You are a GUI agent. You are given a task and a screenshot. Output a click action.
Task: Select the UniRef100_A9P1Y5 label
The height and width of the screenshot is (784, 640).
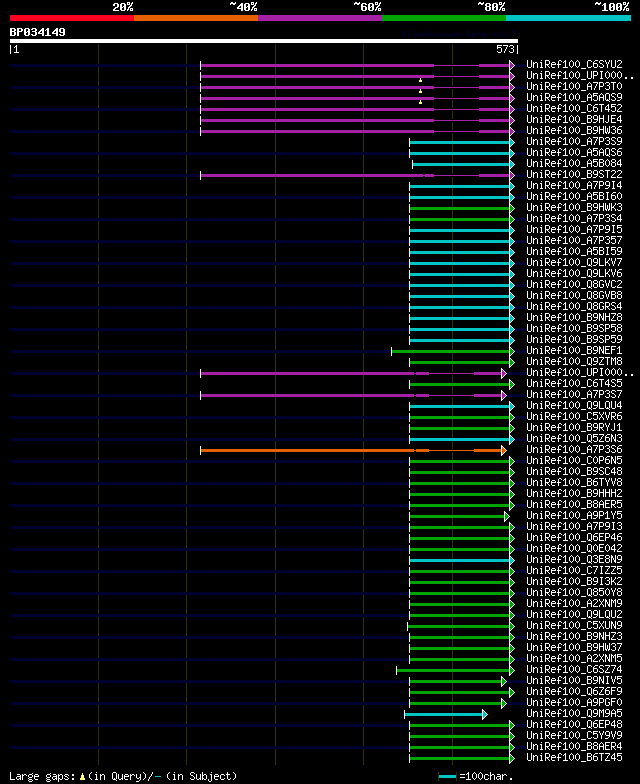[x=574, y=516]
